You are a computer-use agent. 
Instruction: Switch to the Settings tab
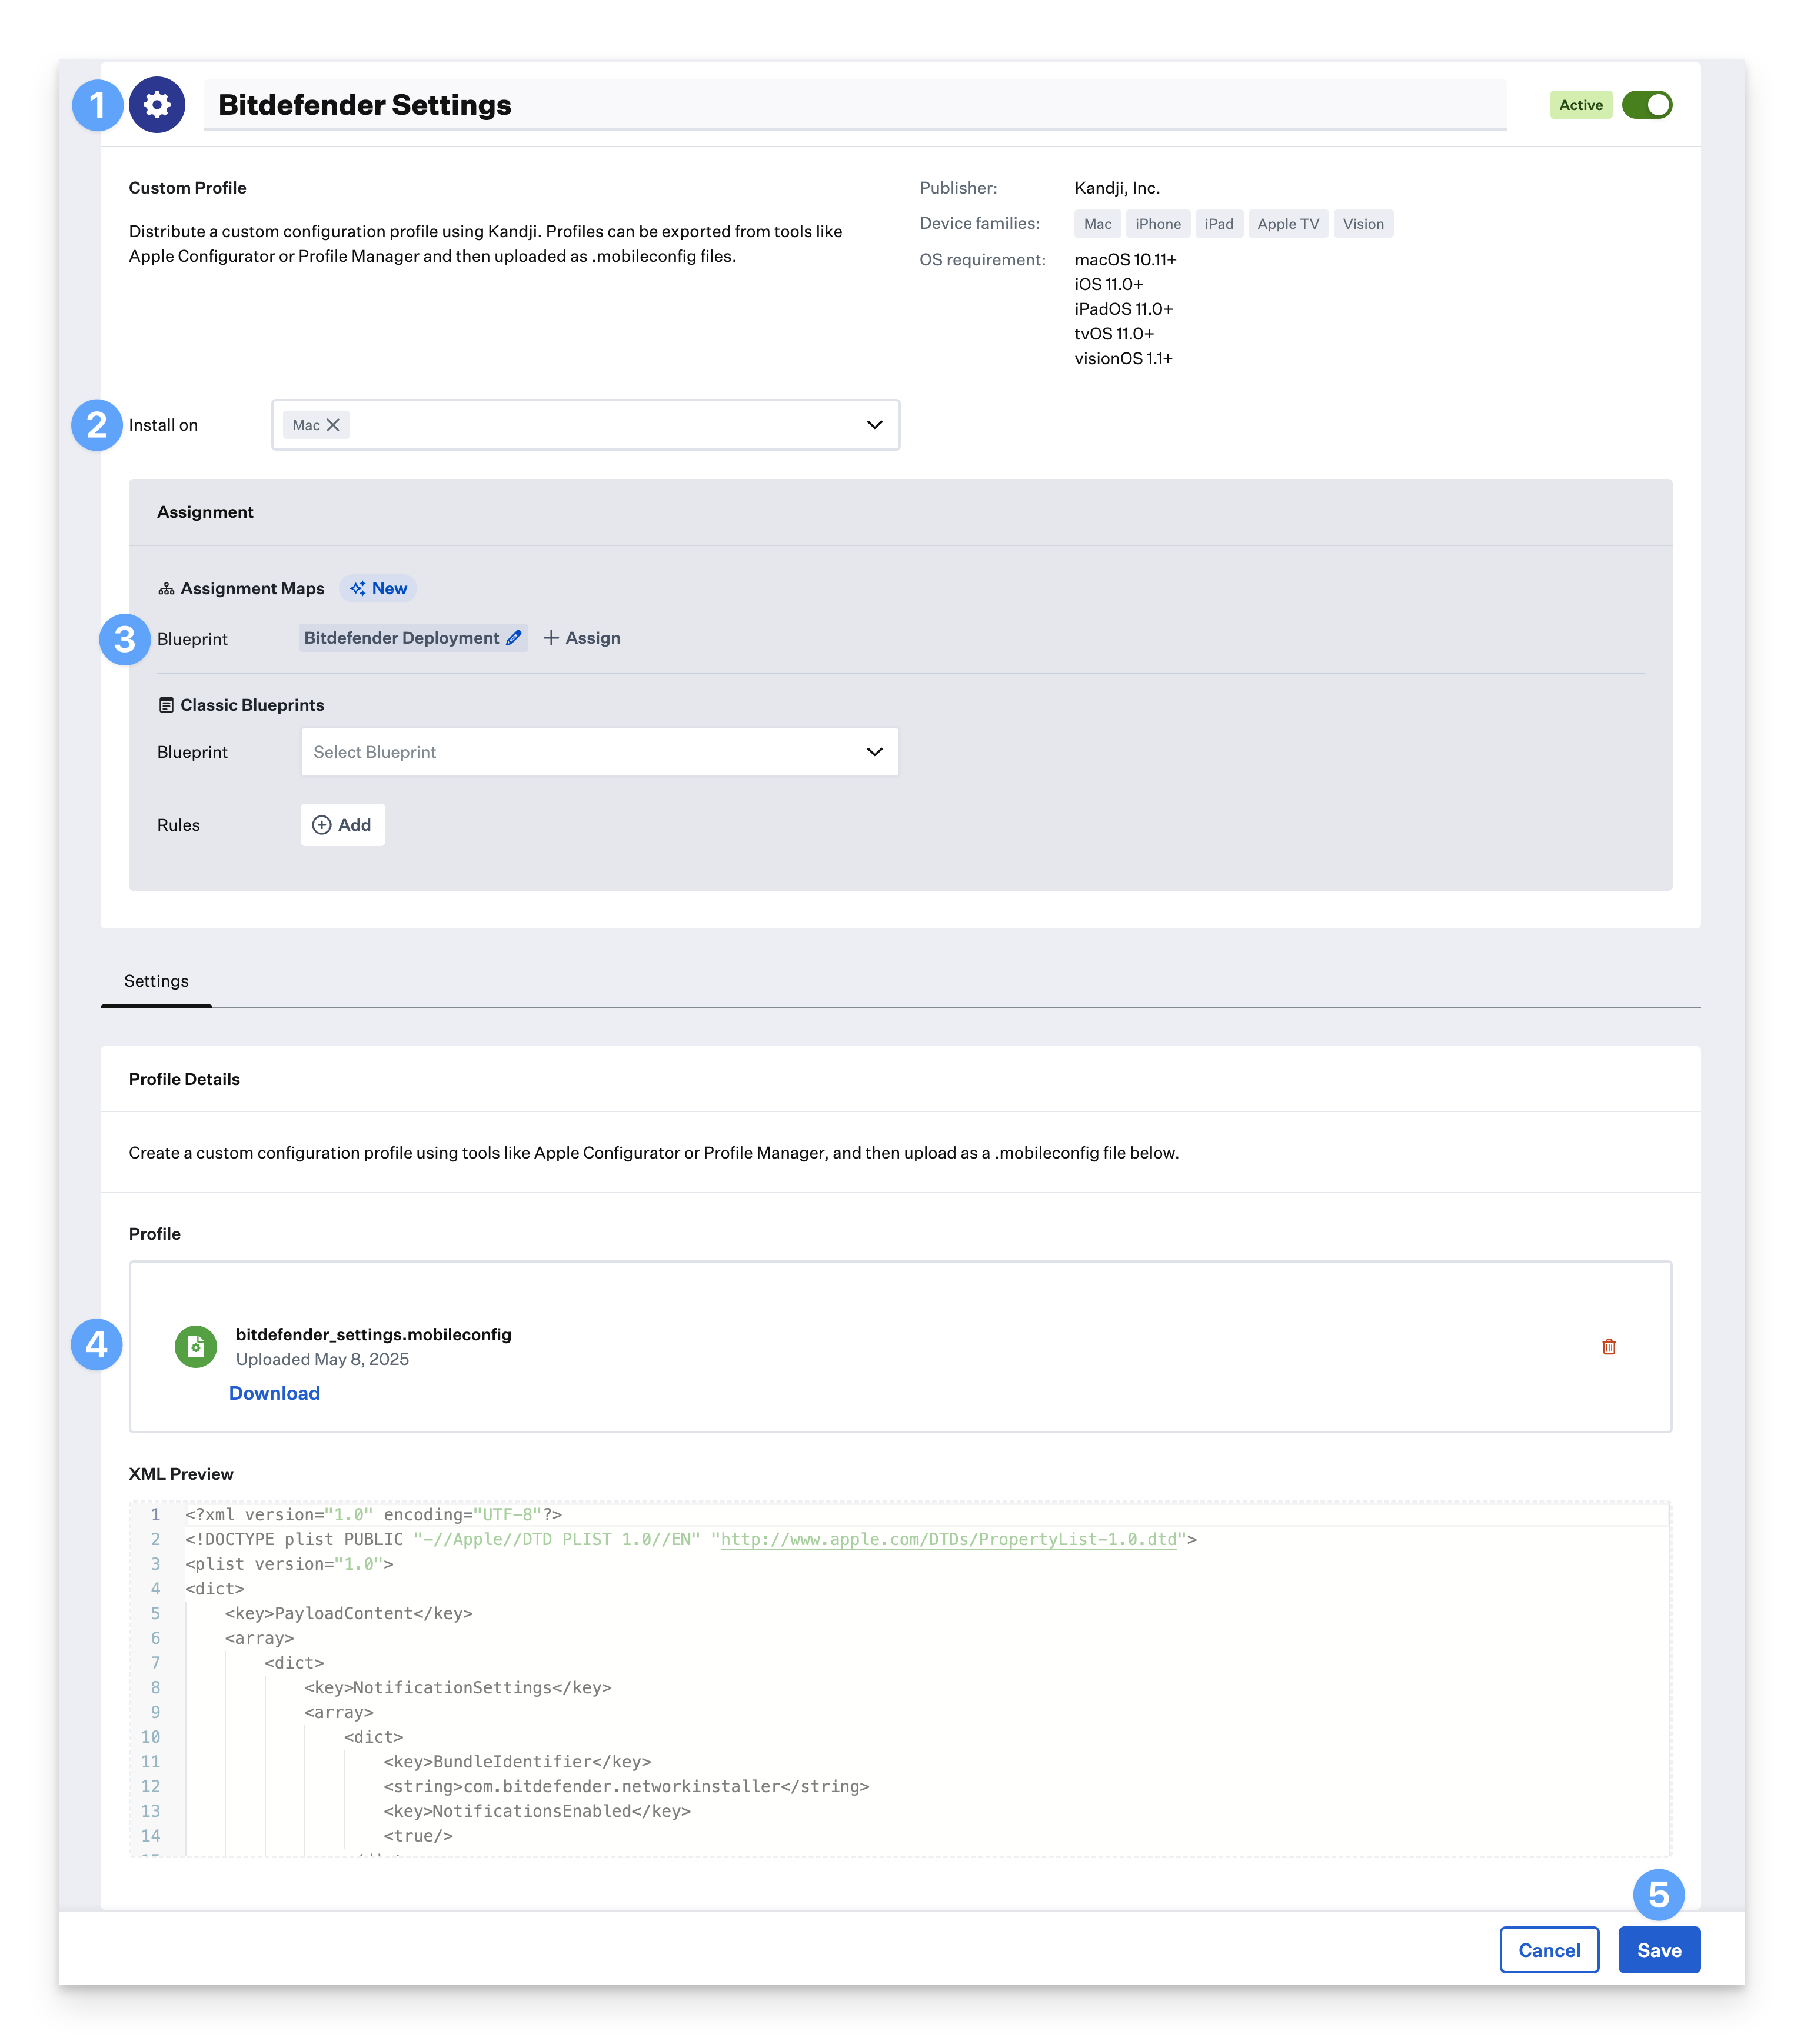pos(156,981)
